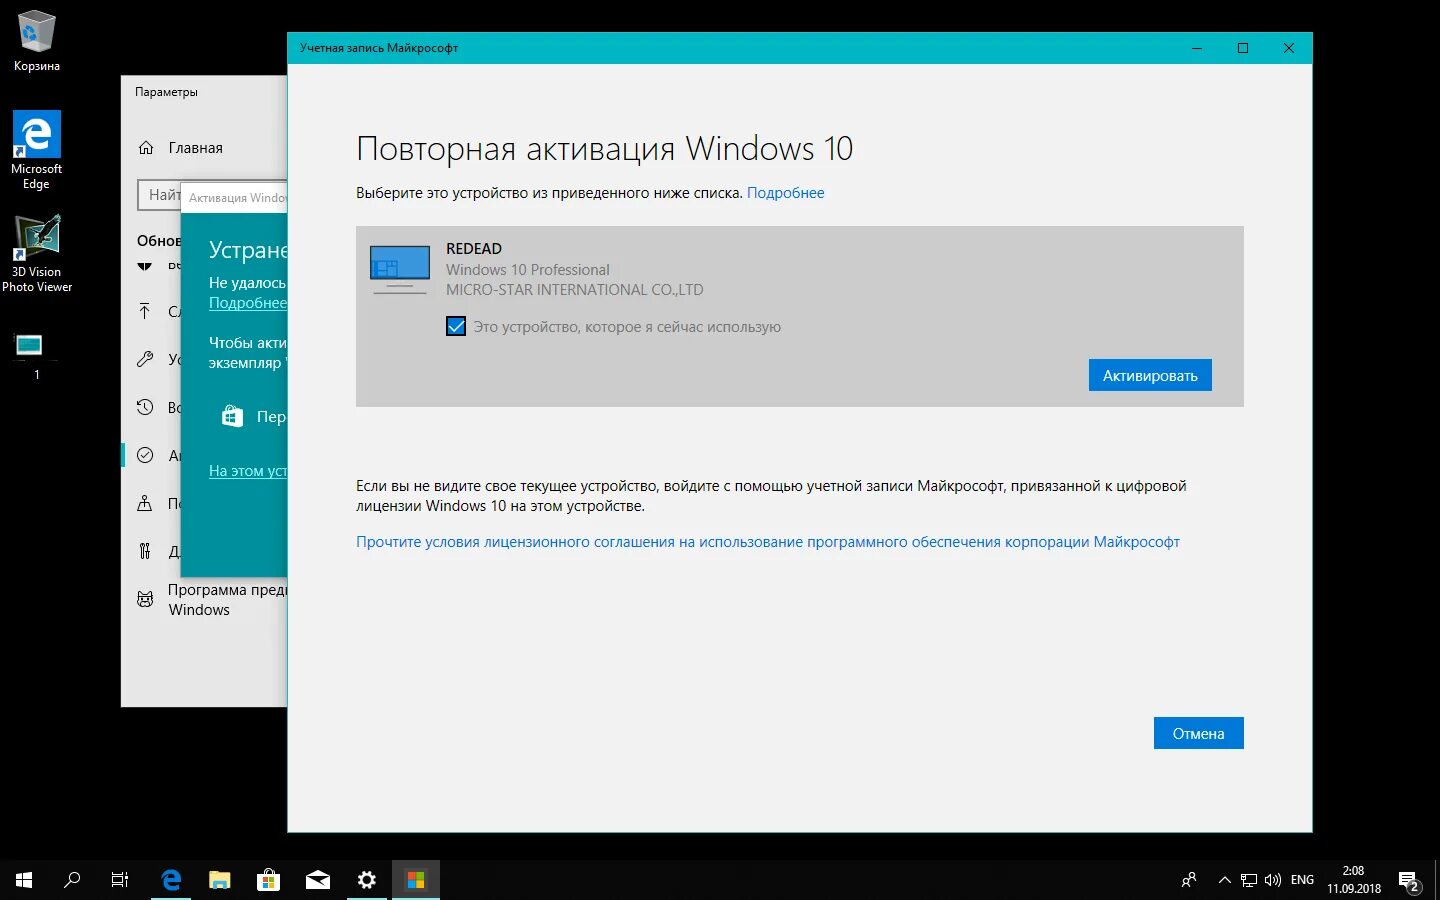The height and width of the screenshot is (900, 1440).
Task: Launch Microsoft Edge from the desktop
Action: [x=36, y=133]
